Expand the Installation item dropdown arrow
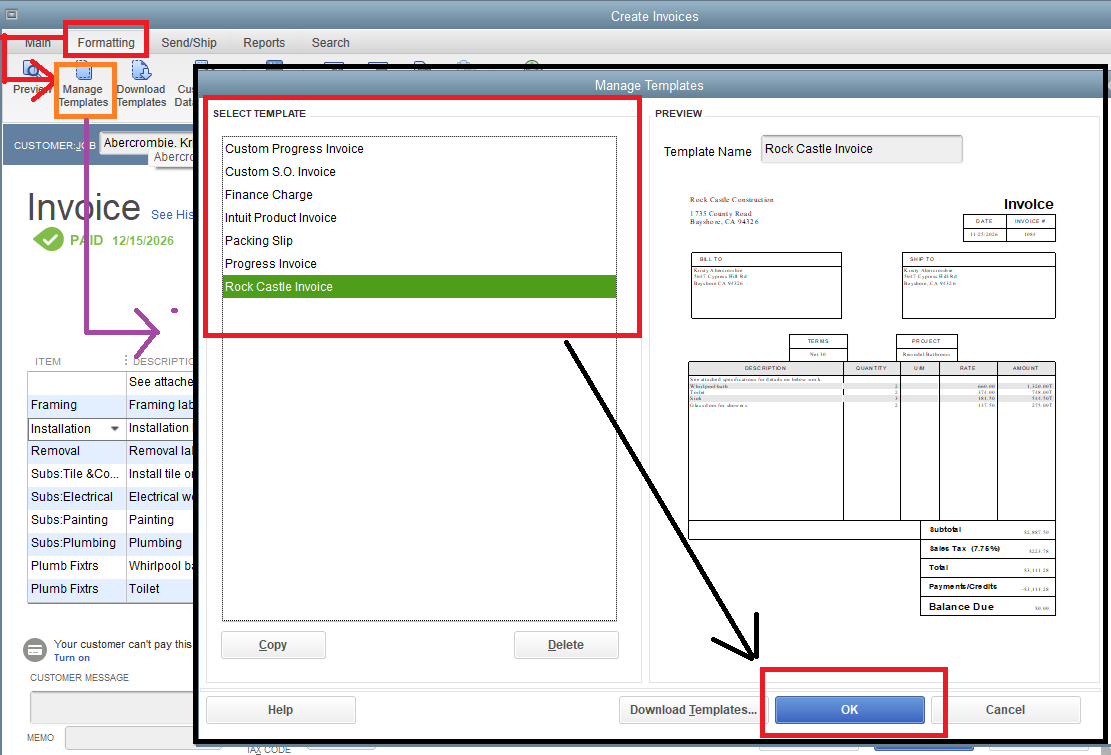The image size is (1111, 755). [115, 428]
